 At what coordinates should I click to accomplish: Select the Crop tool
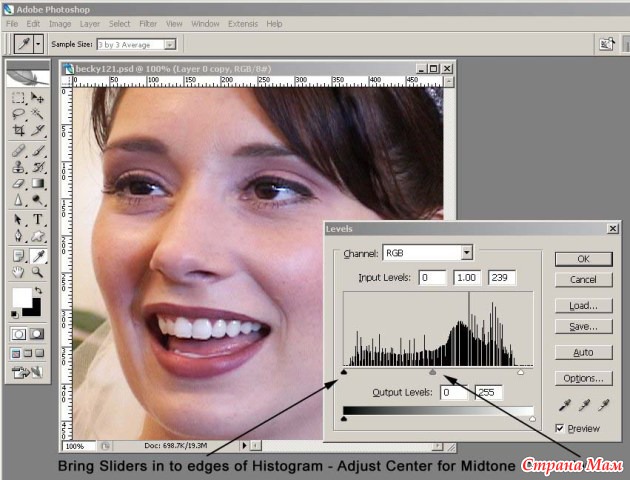point(18,131)
